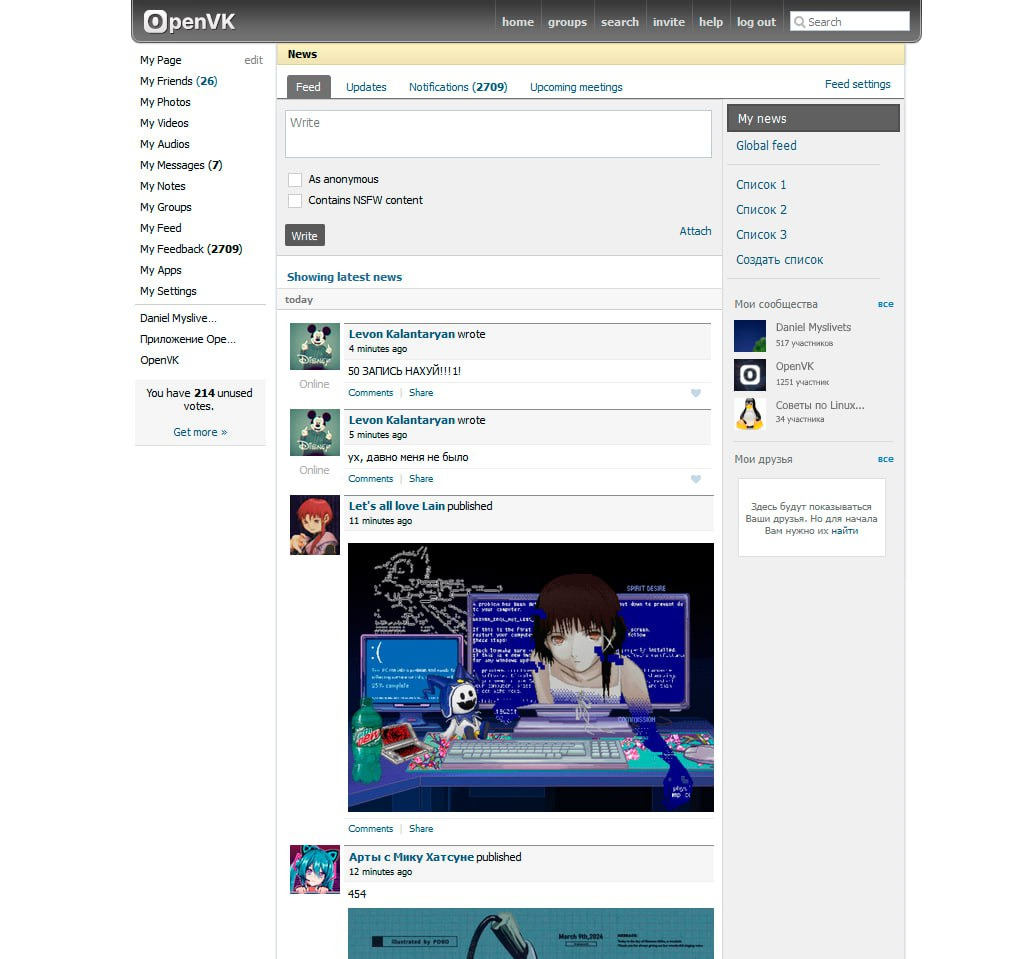Image resolution: width=1033 pixels, height=959 pixels.
Task: Switch to the Feed tab
Action: [308, 87]
